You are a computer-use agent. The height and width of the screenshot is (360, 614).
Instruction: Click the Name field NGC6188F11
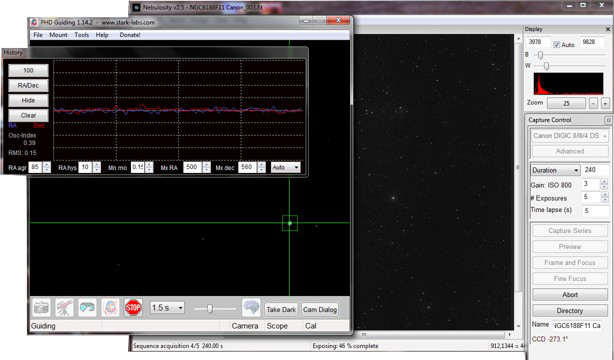[577, 326]
